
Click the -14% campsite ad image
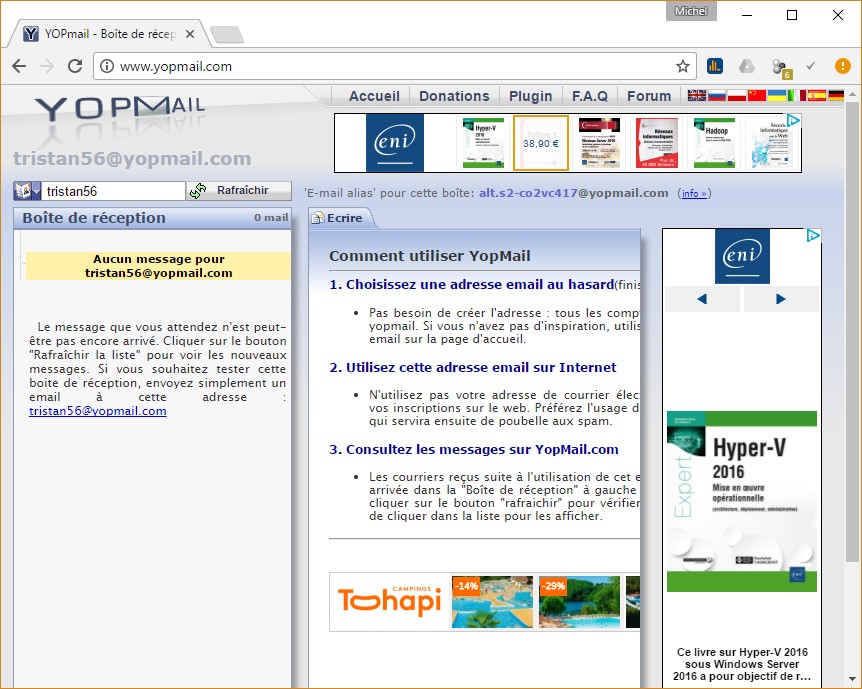click(492, 602)
